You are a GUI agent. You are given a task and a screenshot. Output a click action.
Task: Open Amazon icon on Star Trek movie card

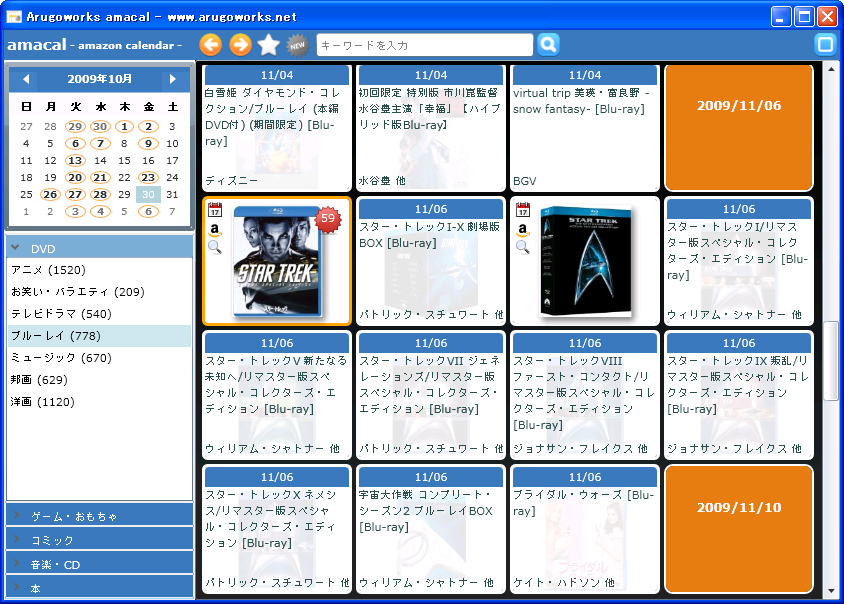215,230
